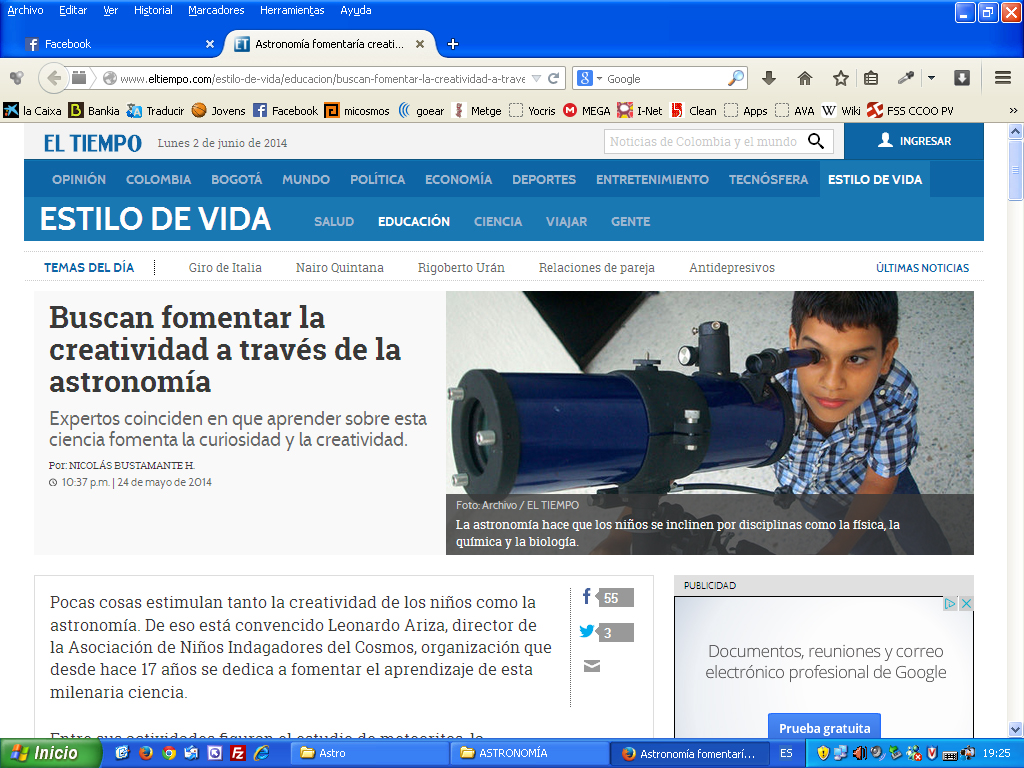
Task: Click the Prueba gratuita ad button
Action: pos(824,728)
